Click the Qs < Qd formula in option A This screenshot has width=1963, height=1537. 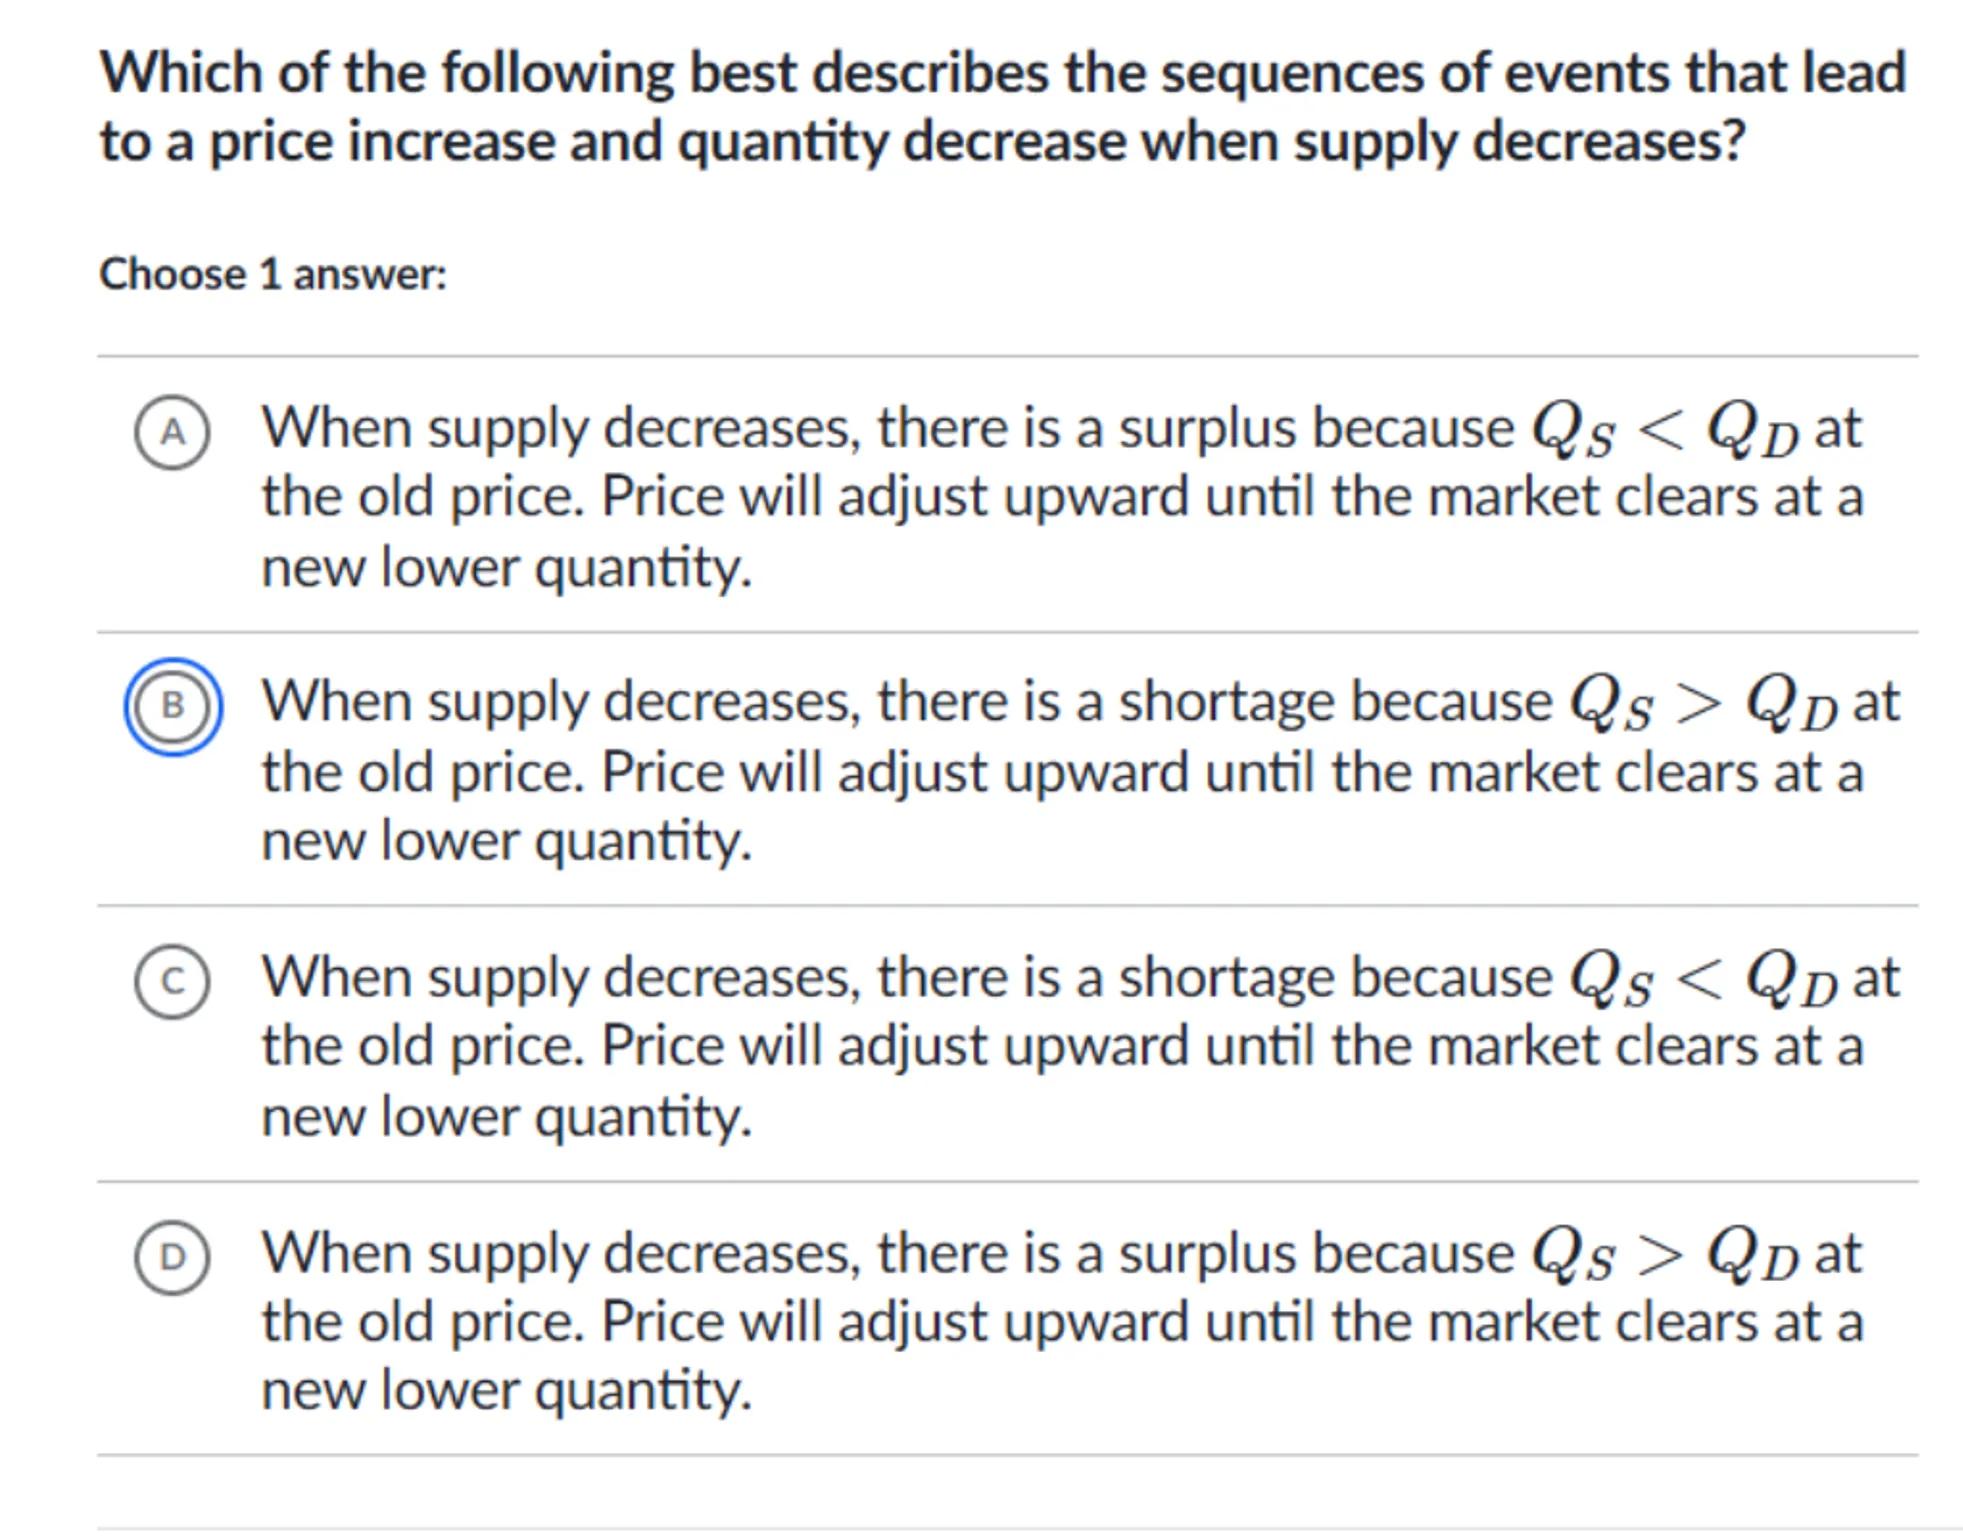tap(1665, 432)
